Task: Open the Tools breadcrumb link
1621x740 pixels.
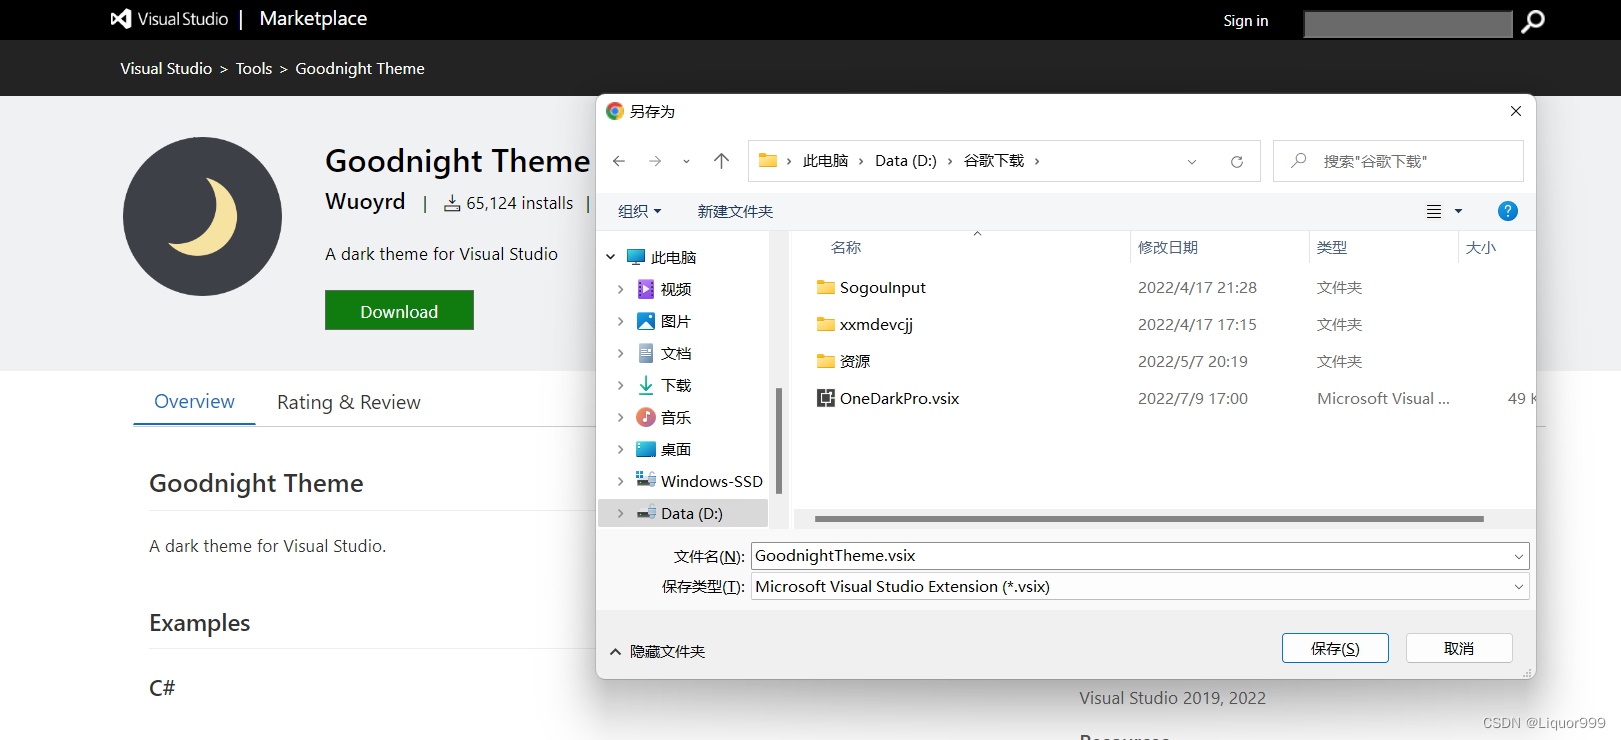Action: tap(254, 68)
